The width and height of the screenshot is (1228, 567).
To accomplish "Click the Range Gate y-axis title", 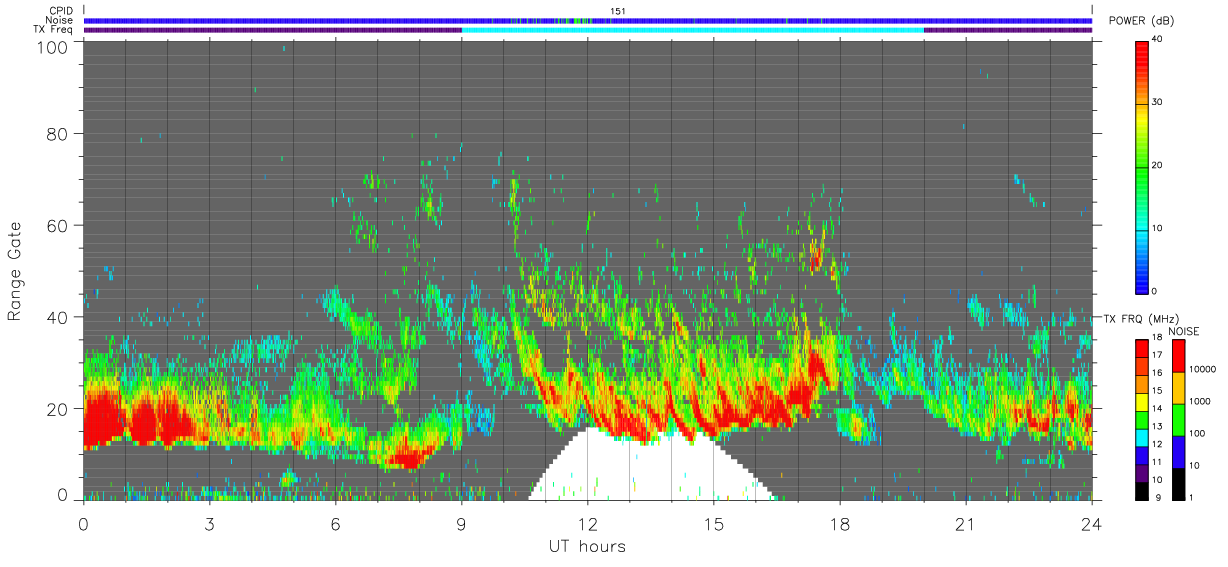I will pos(15,270).
